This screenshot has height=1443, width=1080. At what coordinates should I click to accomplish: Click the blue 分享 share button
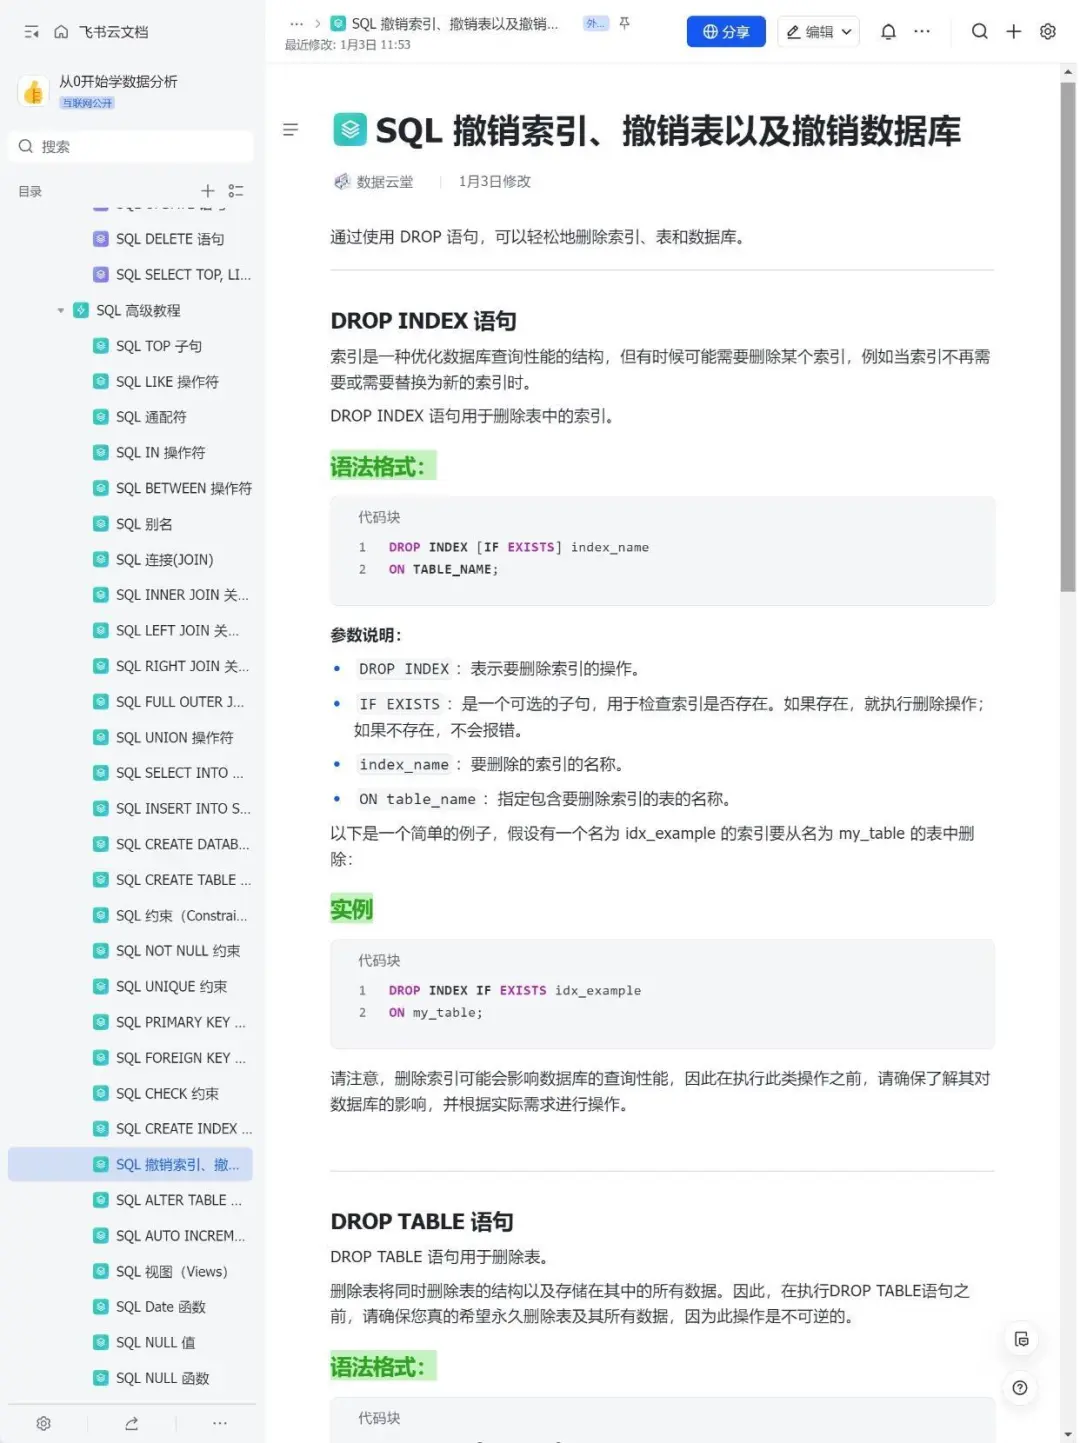(726, 31)
